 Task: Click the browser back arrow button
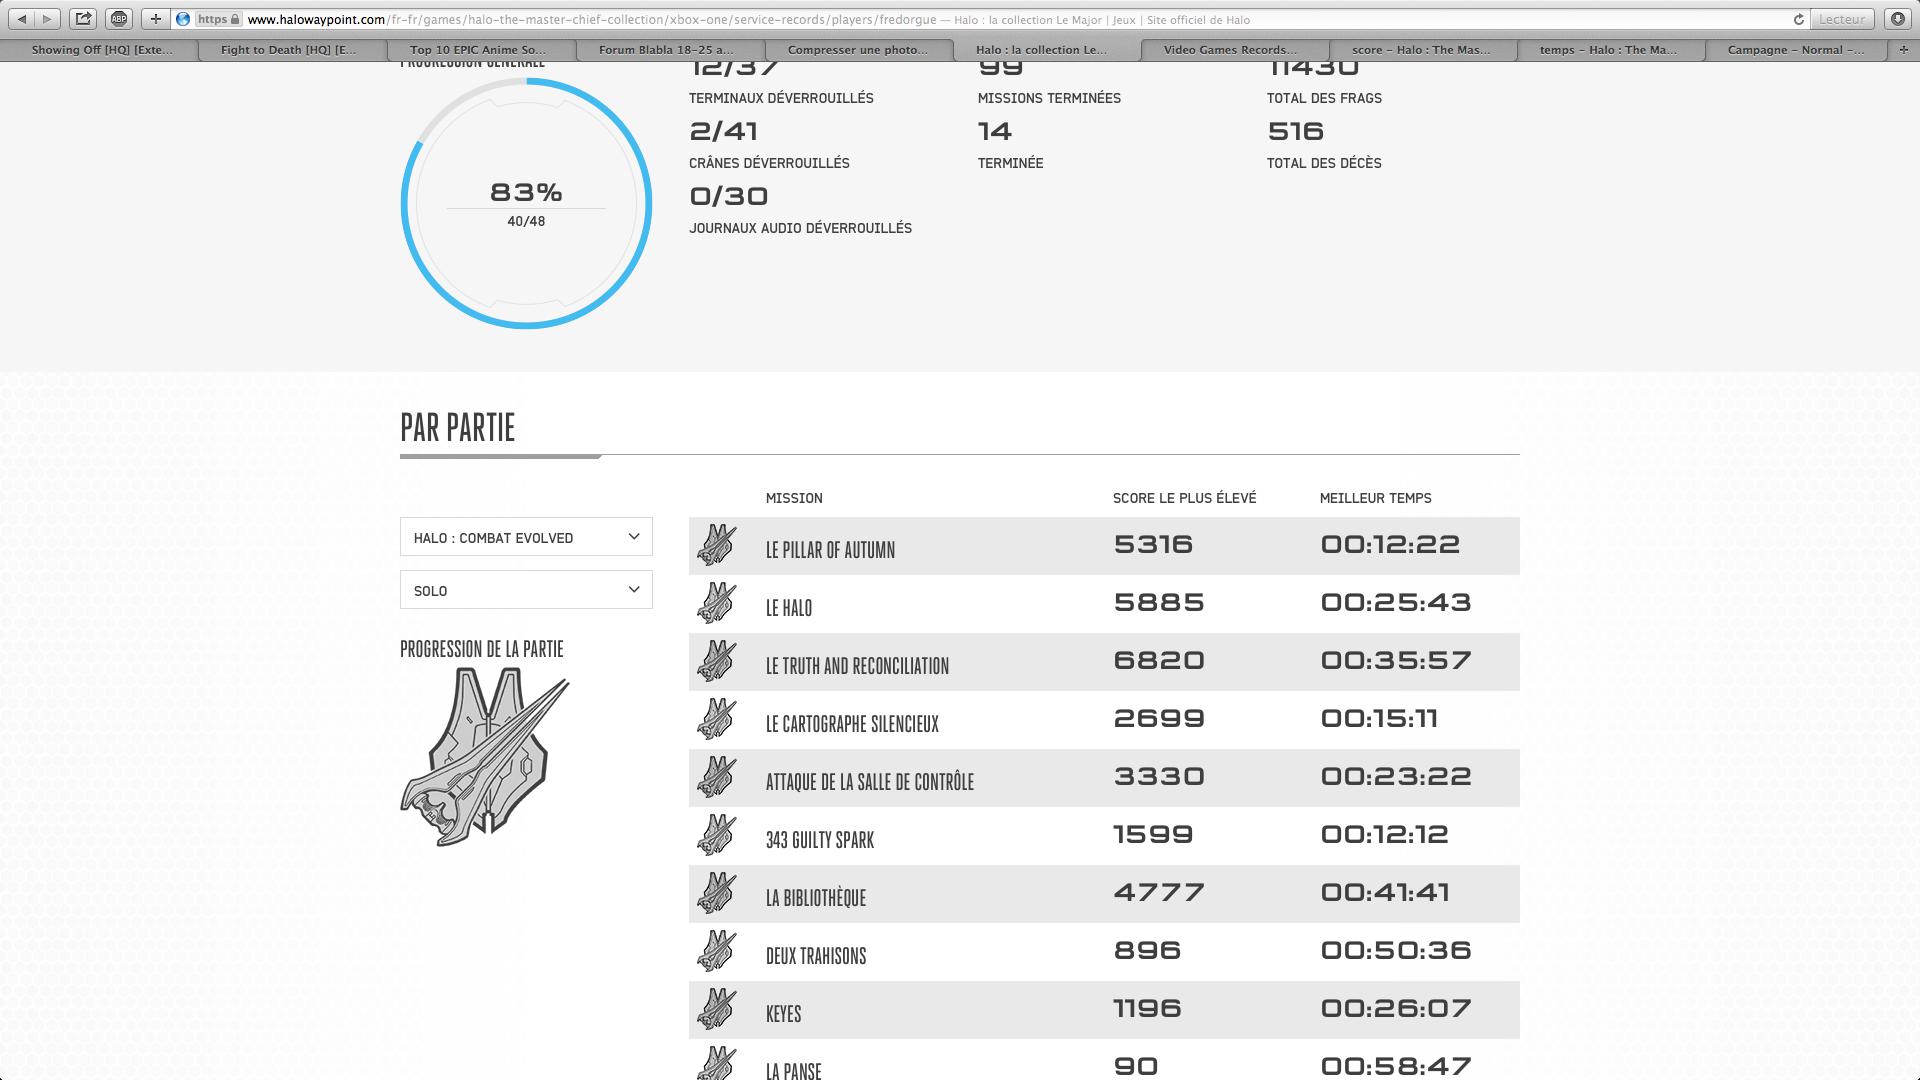(22, 19)
